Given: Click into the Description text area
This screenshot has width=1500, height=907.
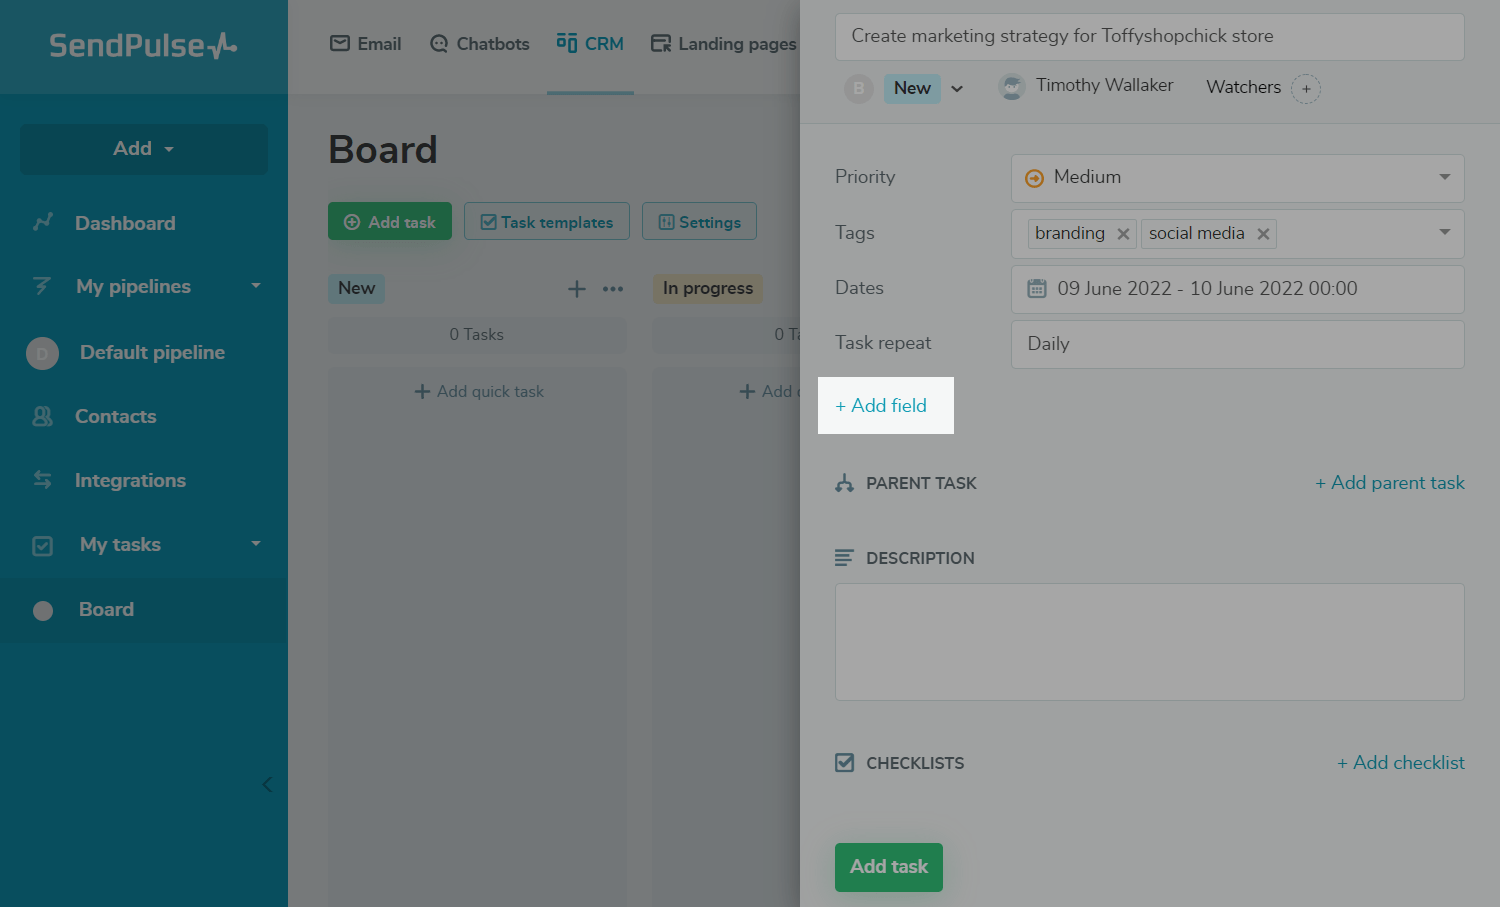Looking at the screenshot, I should click(x=1149, y=642).
